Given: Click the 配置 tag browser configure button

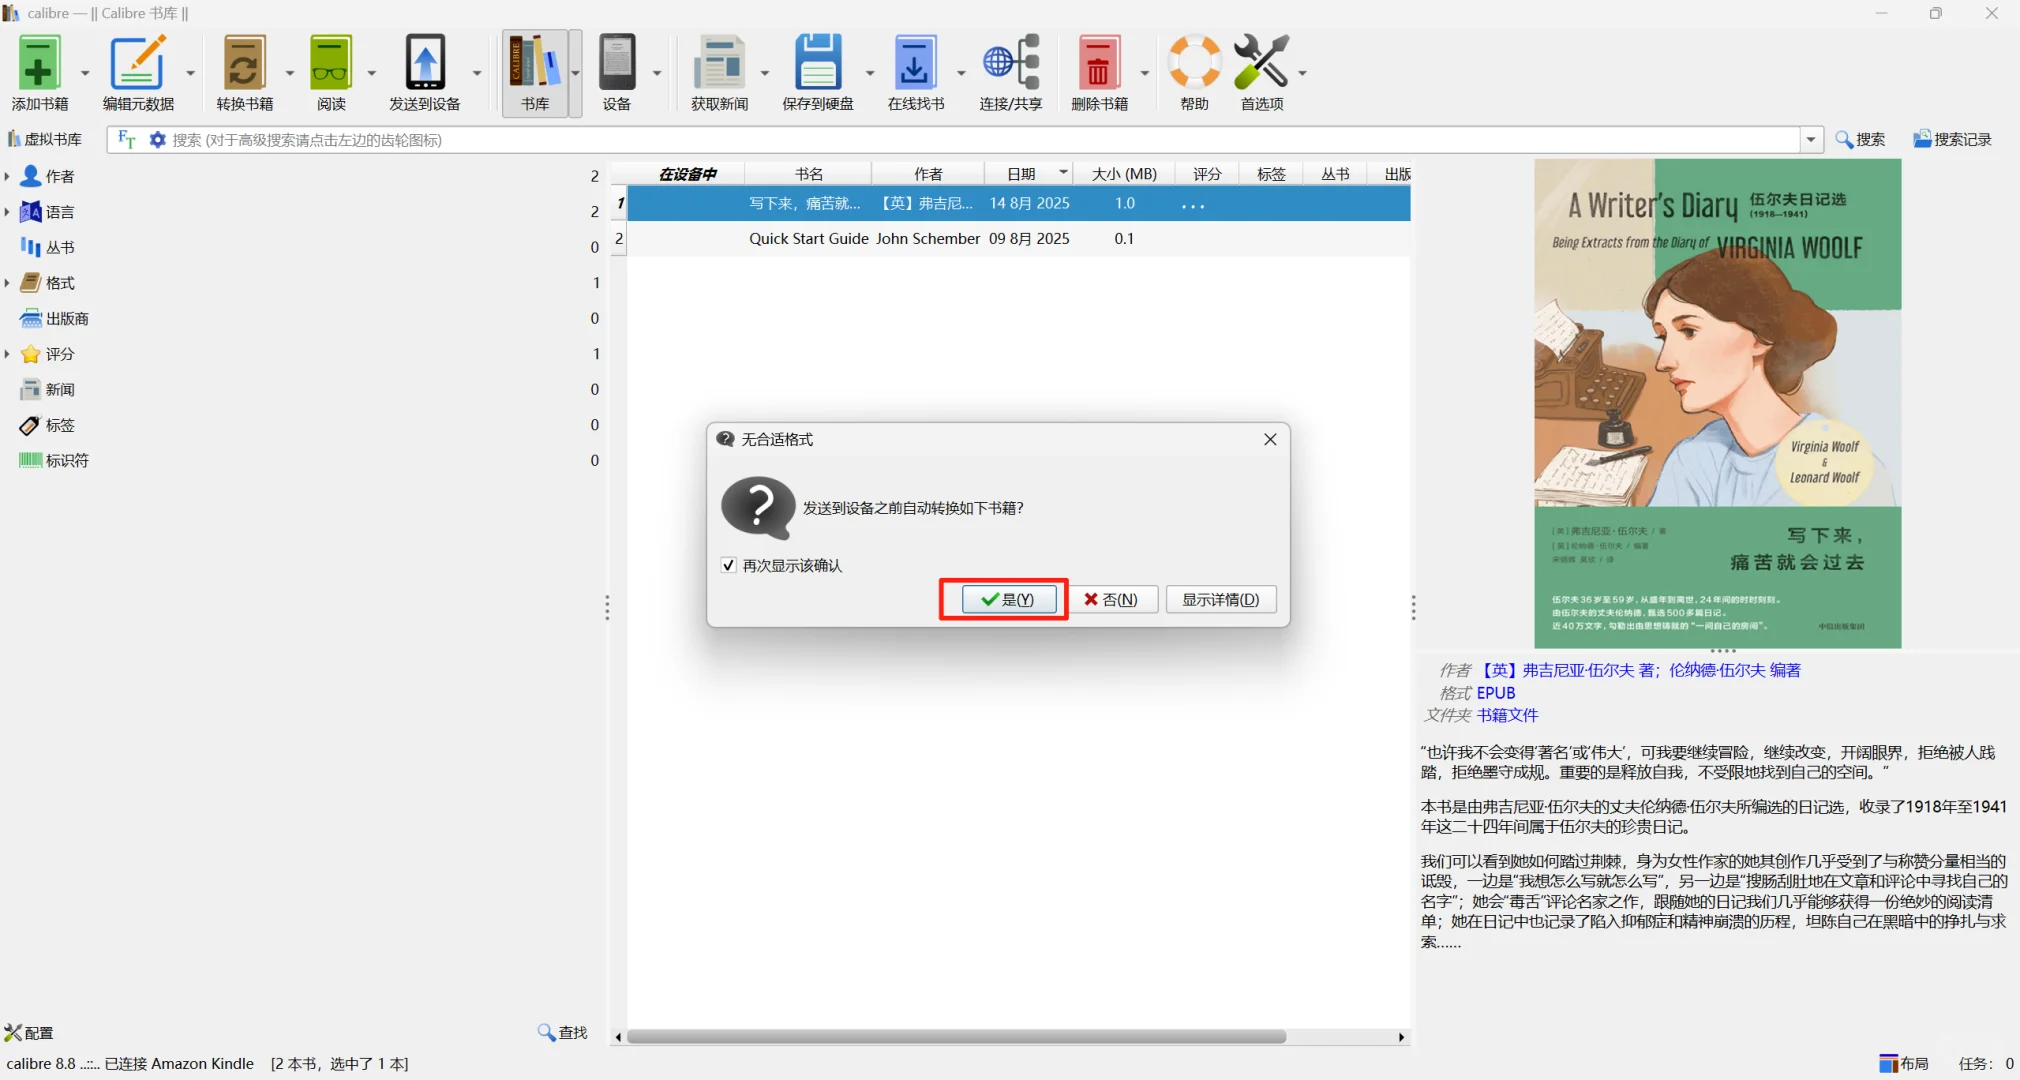Looking at the screenshot, I should pyautogui.click(x=29, y=1033).
